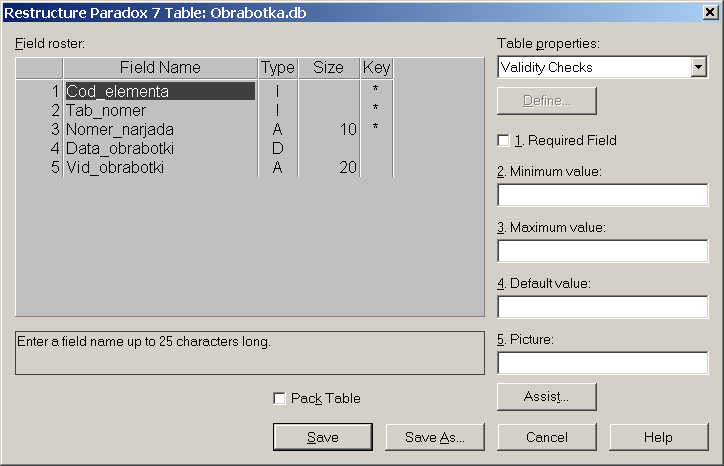Click the Field Name column header
This screenshot has height=466, width=724.
160,68
